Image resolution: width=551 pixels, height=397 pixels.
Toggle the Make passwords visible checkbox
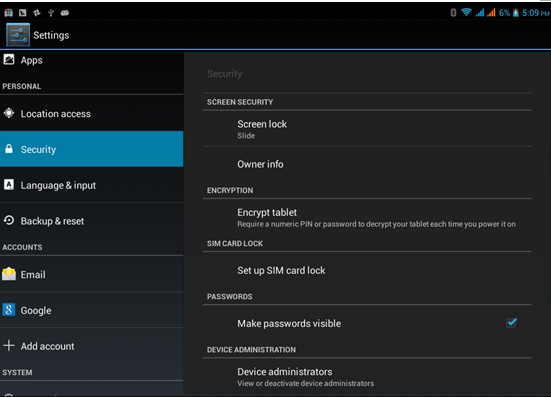511,323
